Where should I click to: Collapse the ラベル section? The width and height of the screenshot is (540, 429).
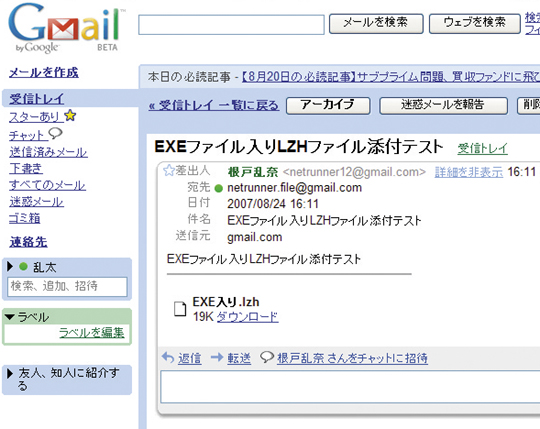[x=10, y=316]
